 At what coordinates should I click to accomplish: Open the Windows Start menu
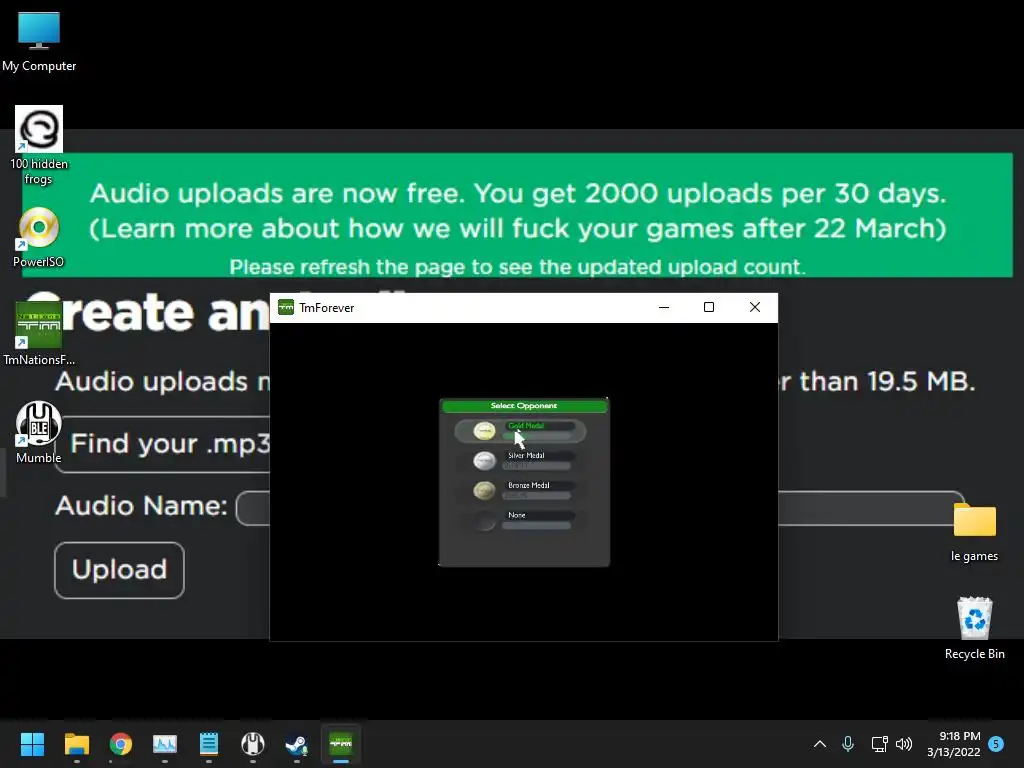click(32, 744)
